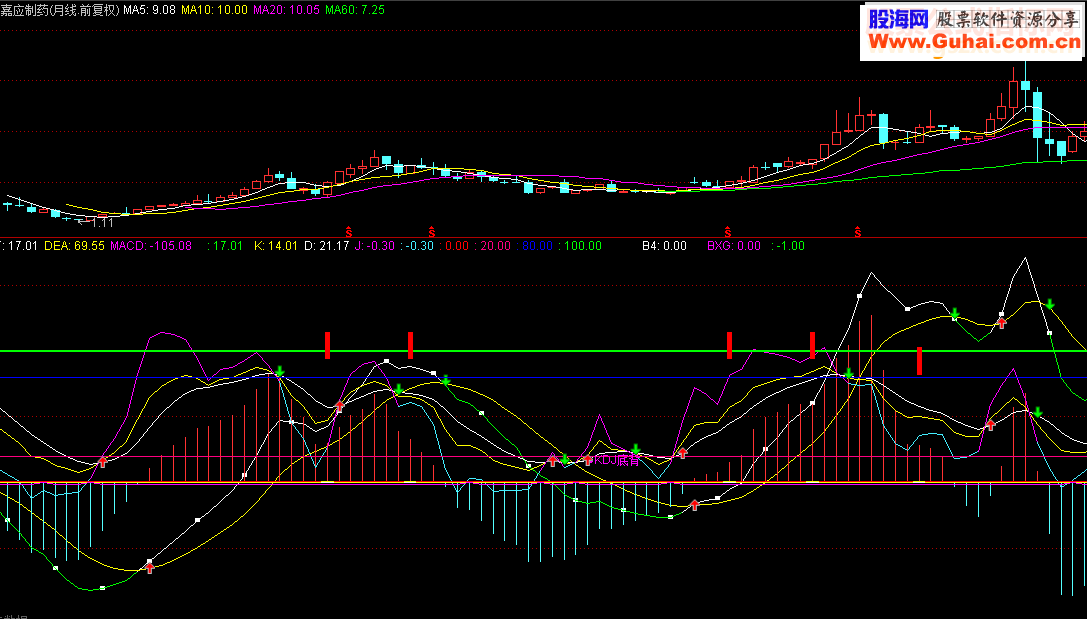Select the MA20: 10.05 moving average label

[286, 10]
